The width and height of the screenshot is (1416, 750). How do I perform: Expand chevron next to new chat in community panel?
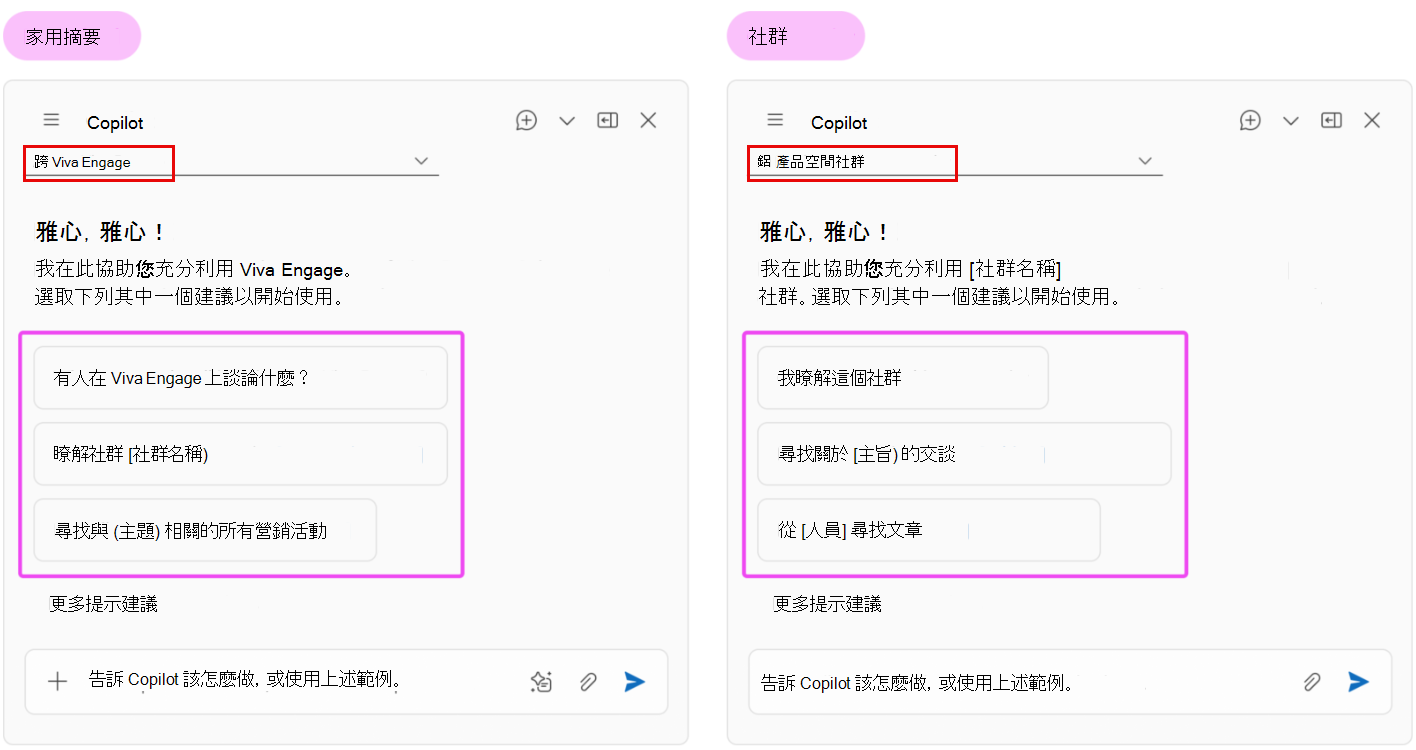pos(1290,121)
